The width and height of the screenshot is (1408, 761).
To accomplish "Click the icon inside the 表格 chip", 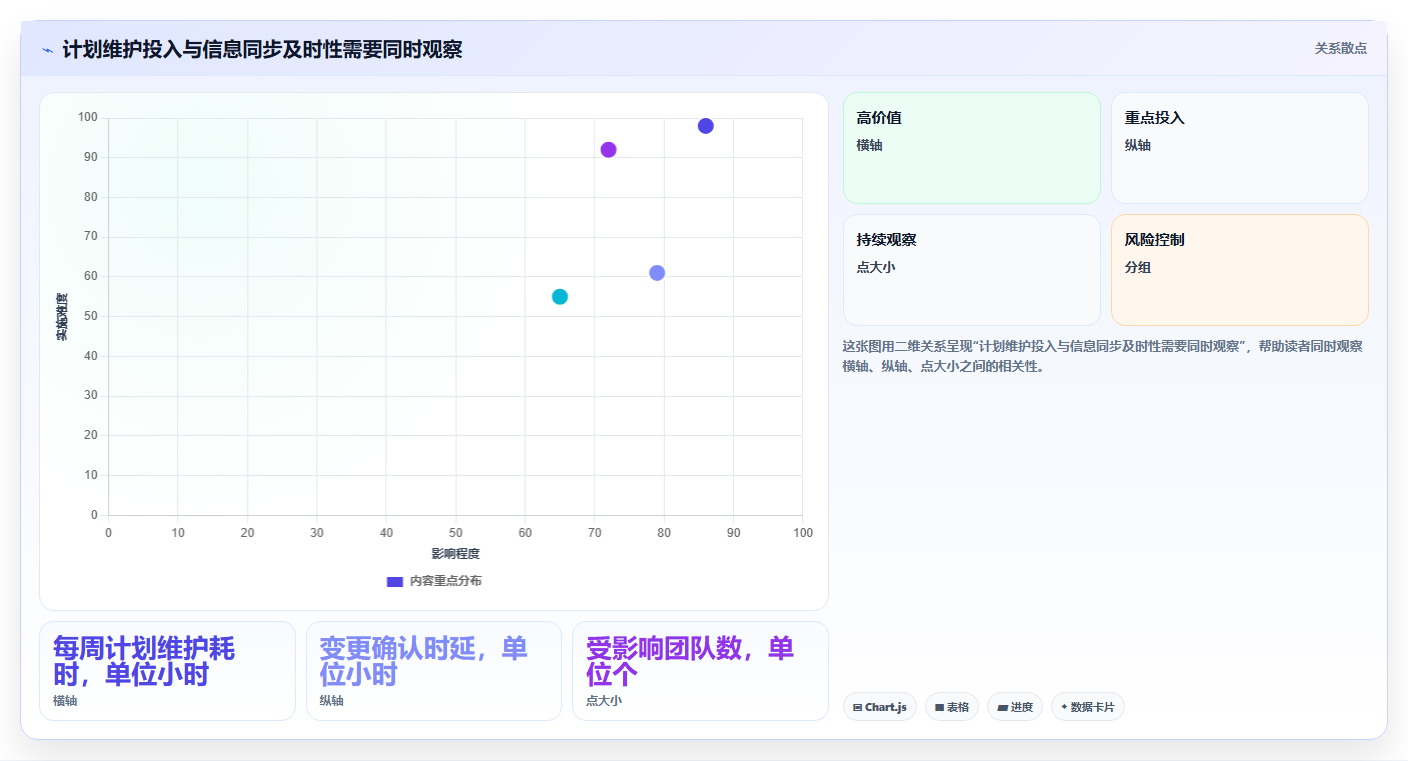I will [x=940, y=708].
